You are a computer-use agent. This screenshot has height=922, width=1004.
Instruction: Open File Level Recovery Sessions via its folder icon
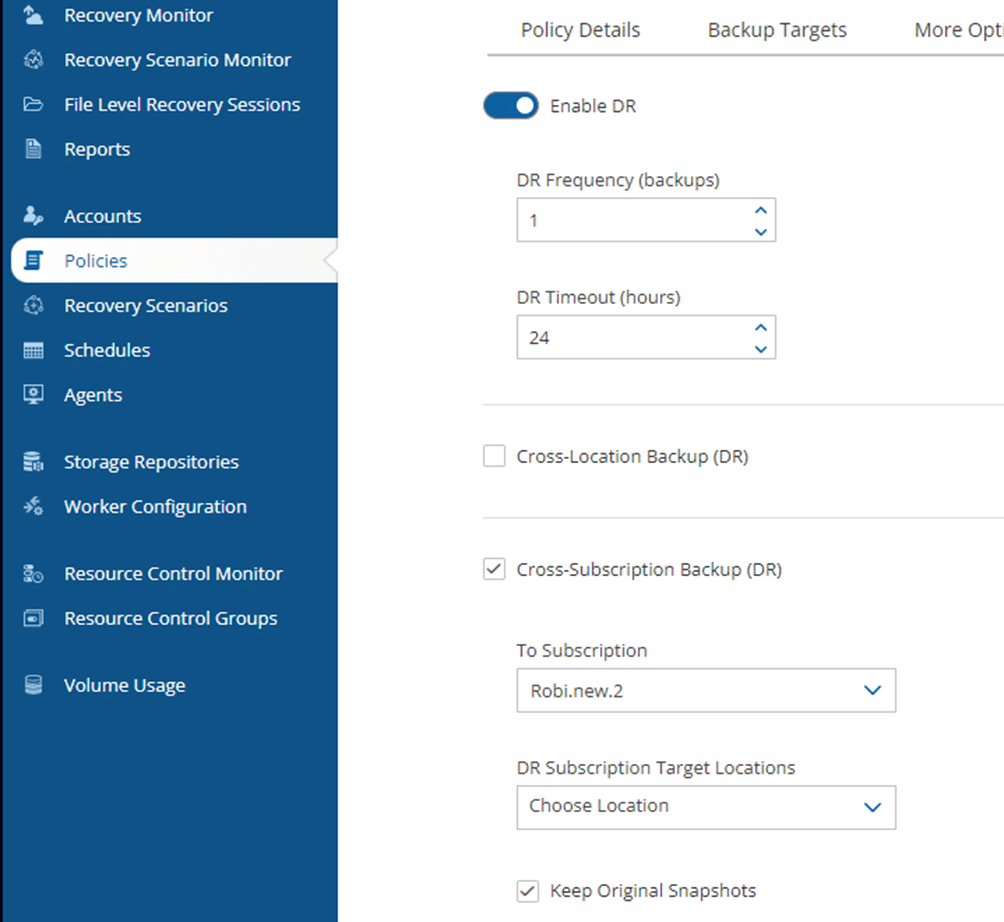click(32, 104)
